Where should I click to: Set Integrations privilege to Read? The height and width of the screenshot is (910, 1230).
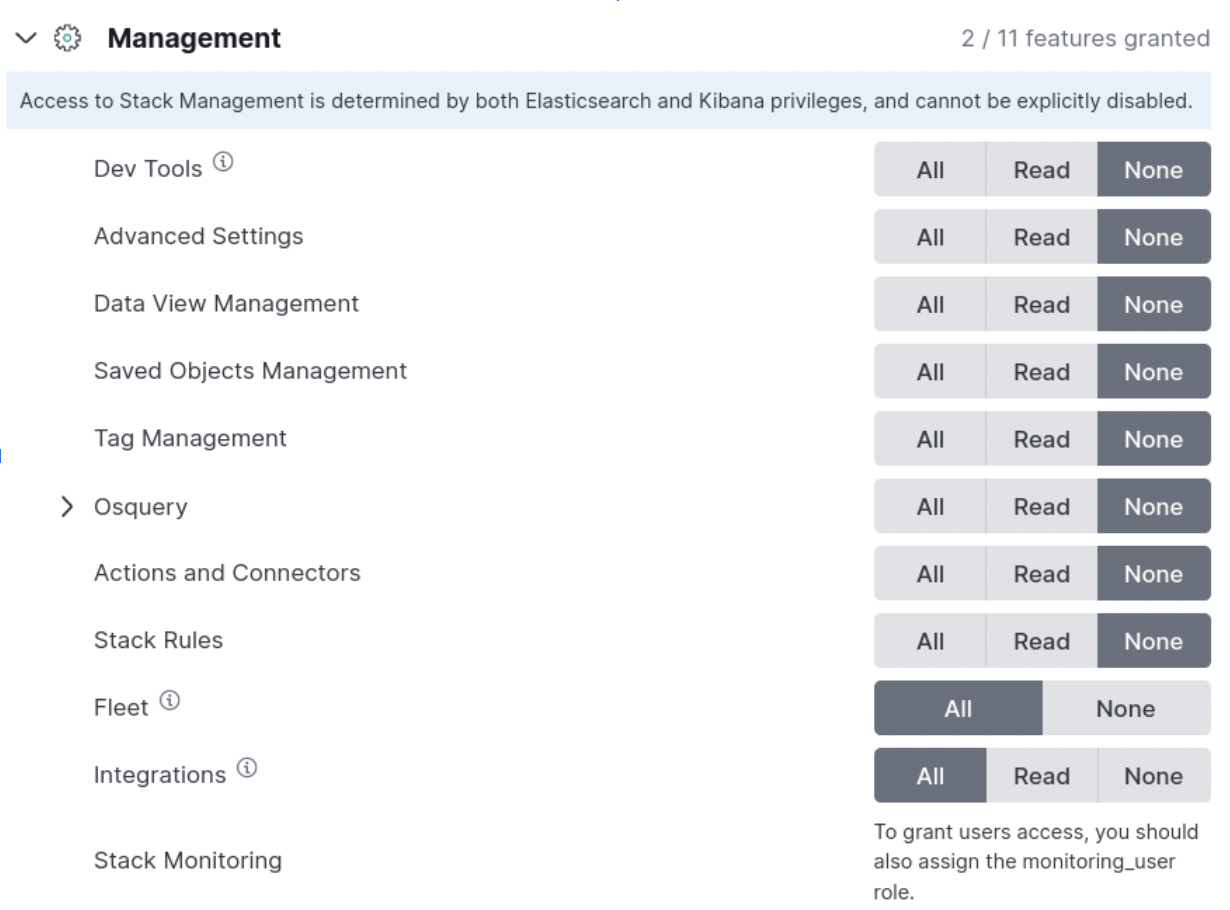[x=1041, y=776]
